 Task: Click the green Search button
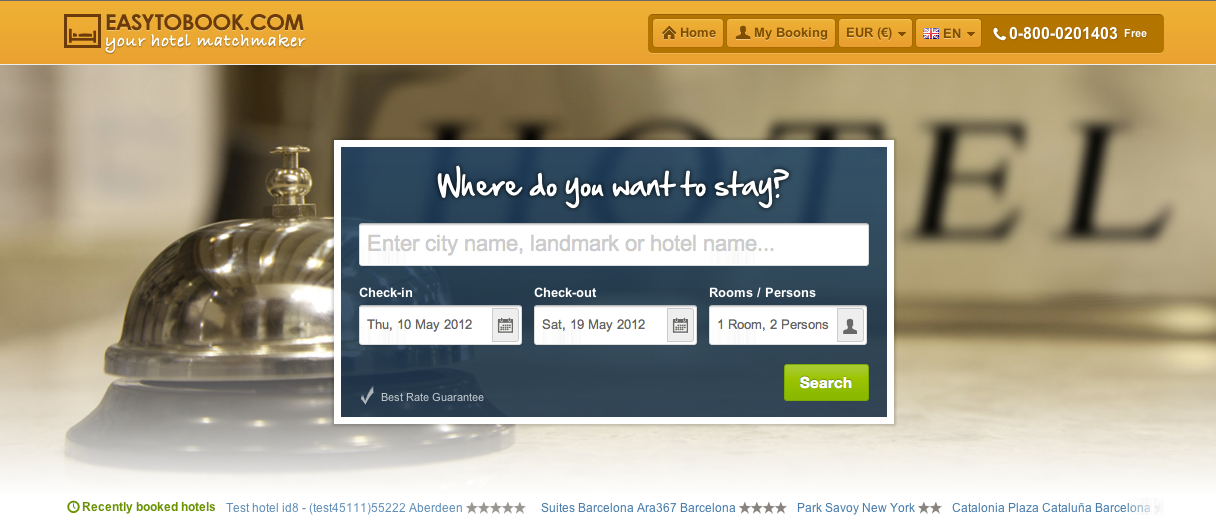(x=826, y=383)
